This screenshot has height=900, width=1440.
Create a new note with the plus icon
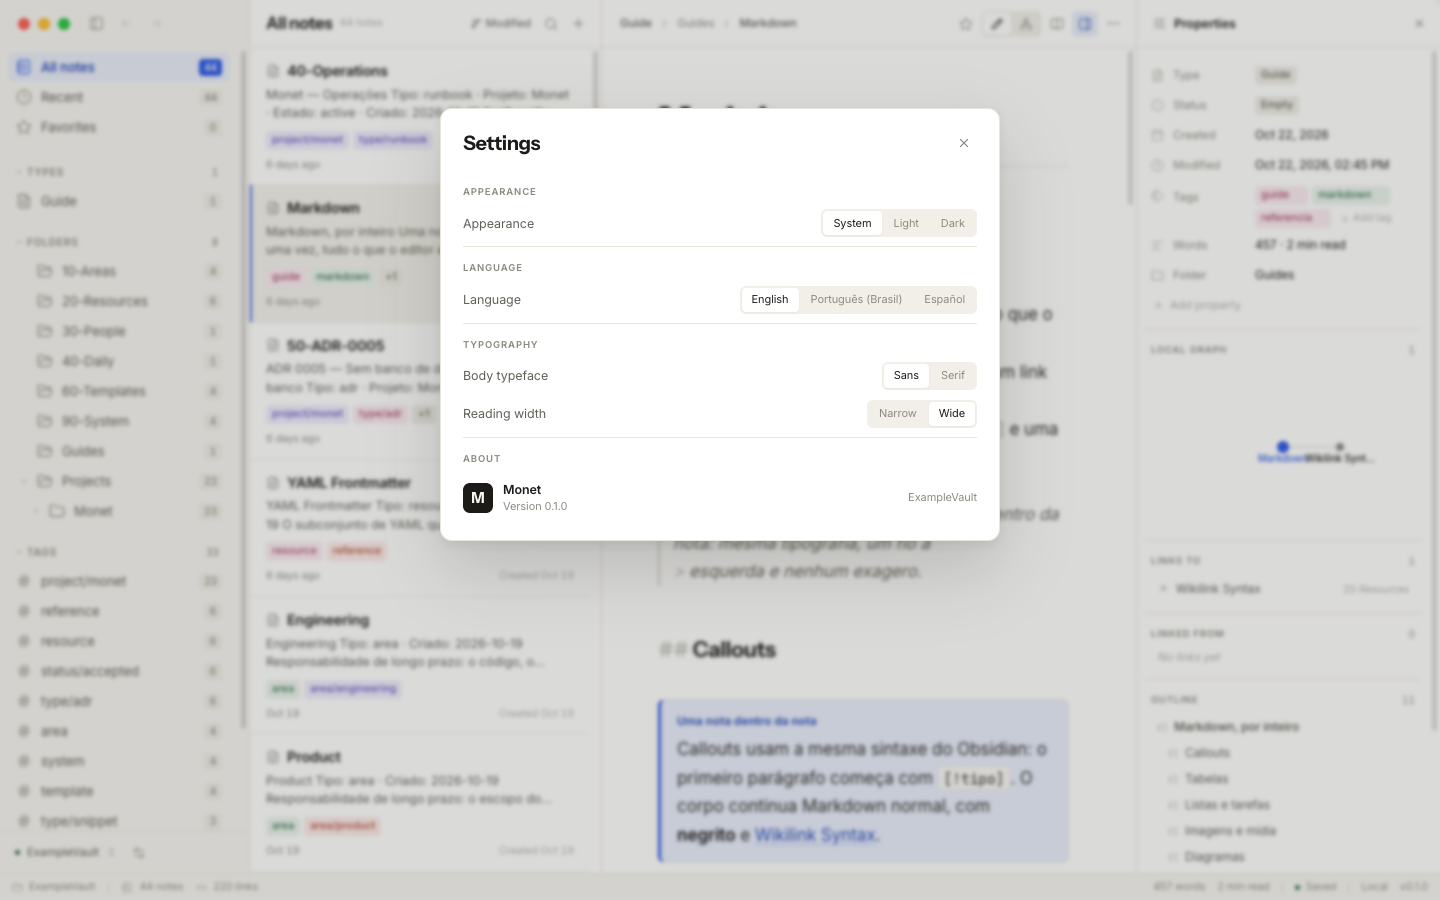pos(578,23)
